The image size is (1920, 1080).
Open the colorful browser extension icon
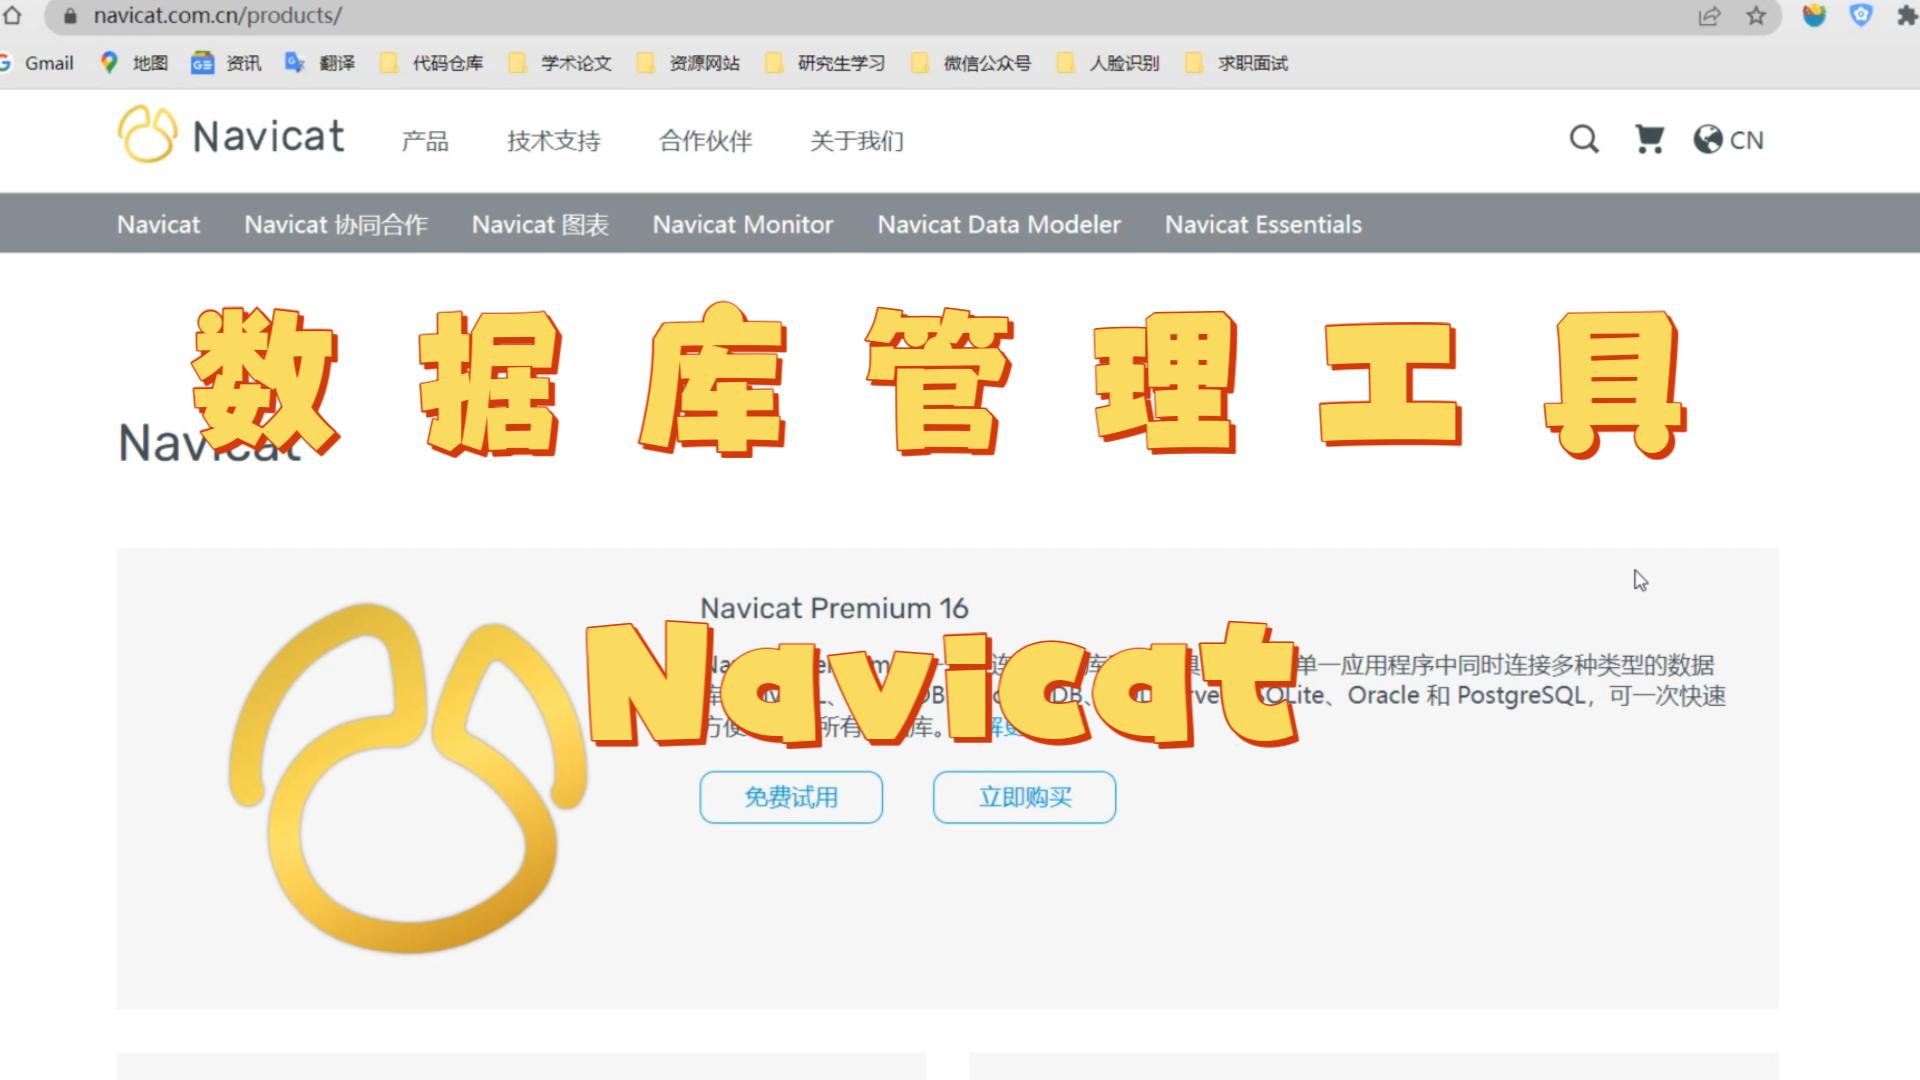click(1814, 15)
